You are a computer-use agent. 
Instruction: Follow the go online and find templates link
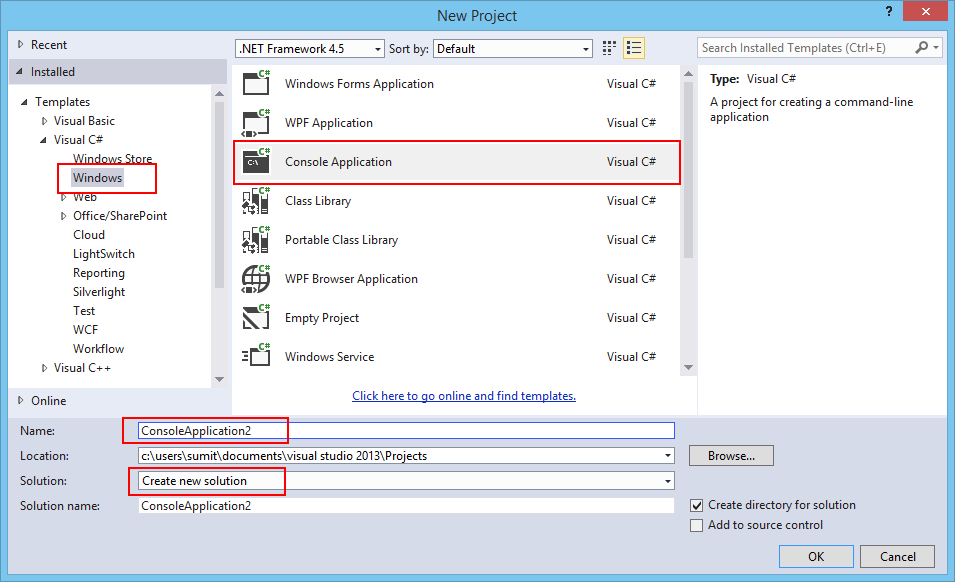coord(463,395)
